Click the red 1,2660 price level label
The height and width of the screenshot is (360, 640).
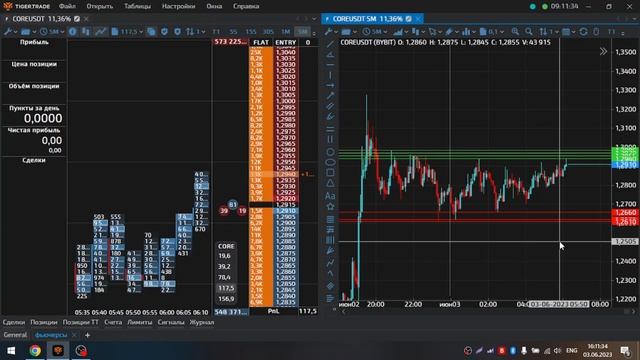coord(625,213)
